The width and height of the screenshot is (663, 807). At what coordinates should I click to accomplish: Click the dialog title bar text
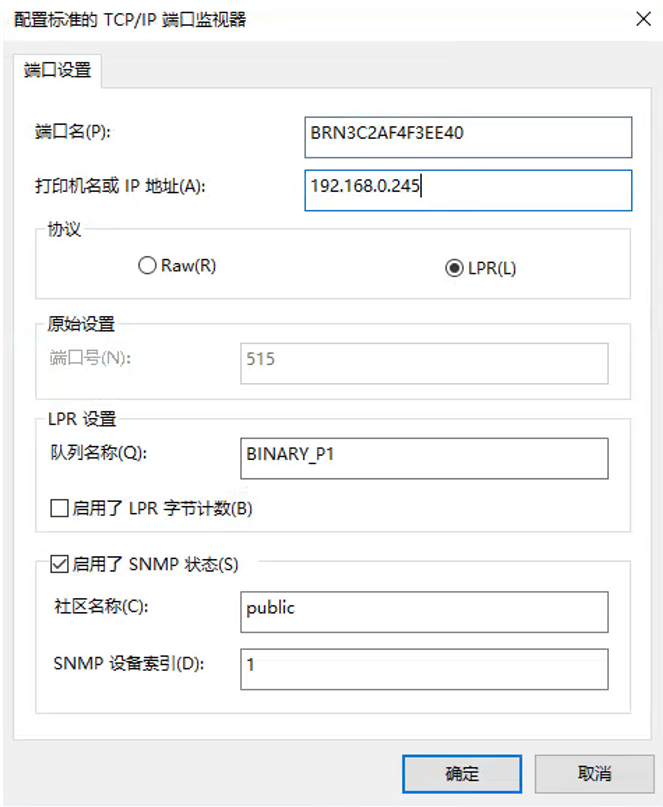click(x=128, y=19)
